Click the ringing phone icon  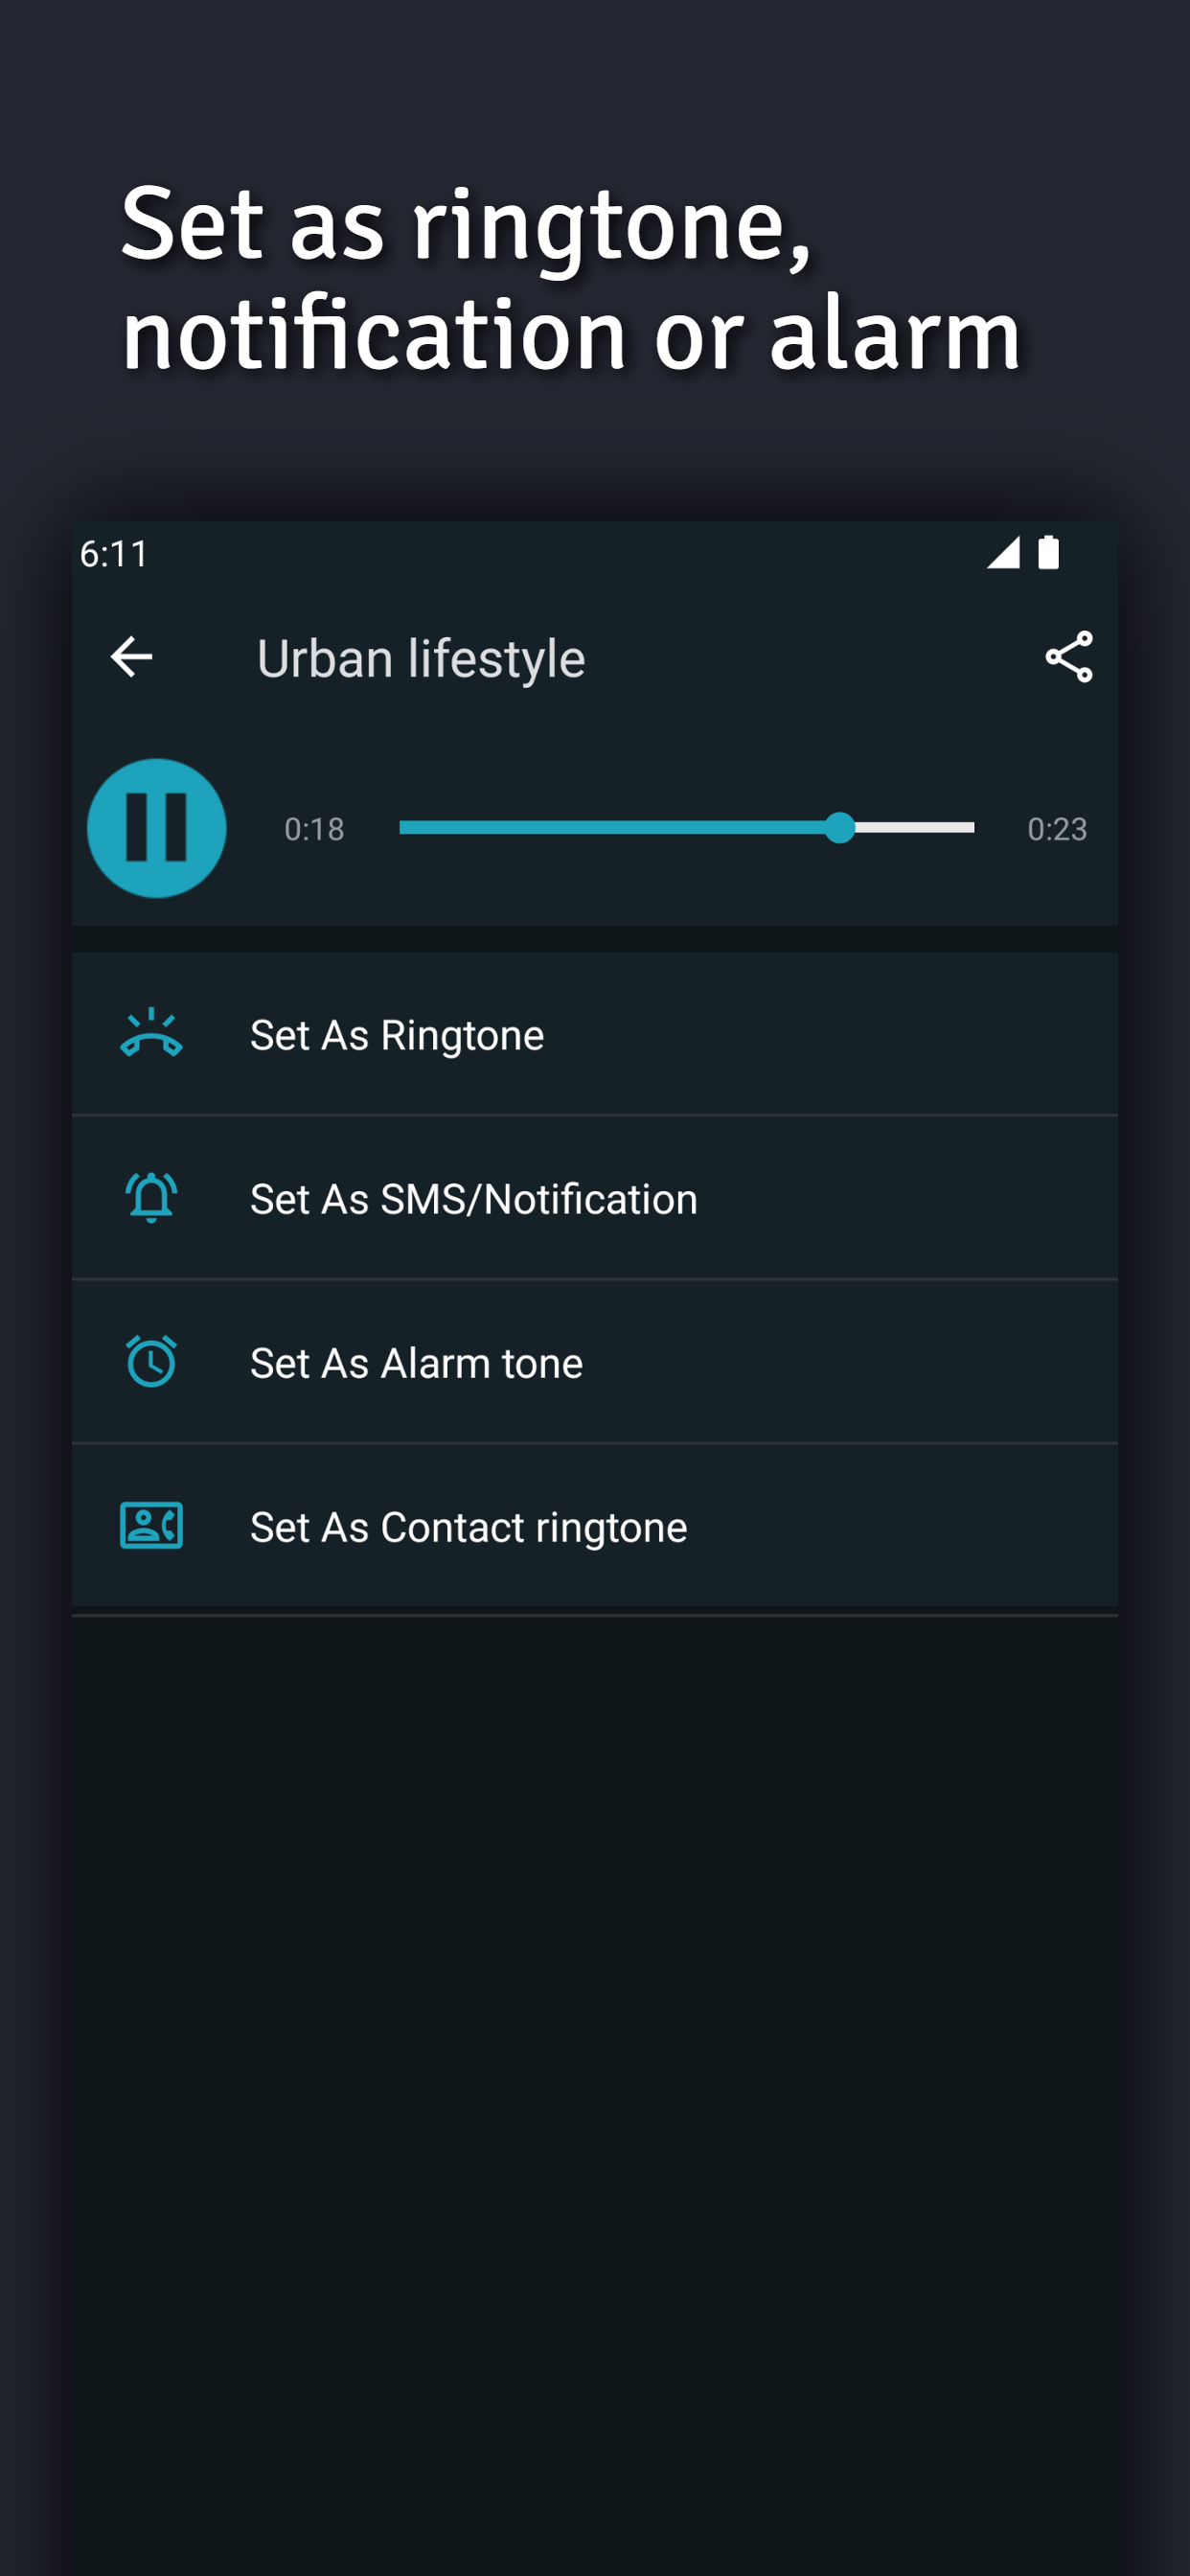(151, 1034)
